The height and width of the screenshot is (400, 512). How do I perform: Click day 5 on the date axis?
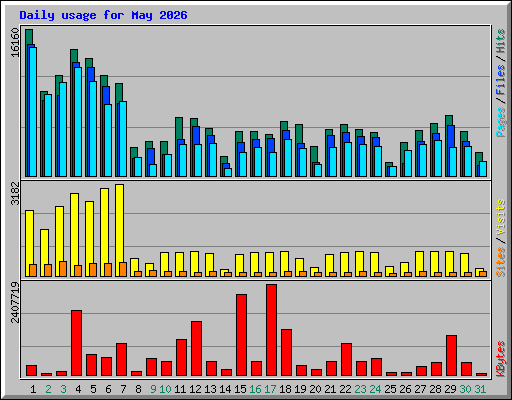[x=93, y=389]
